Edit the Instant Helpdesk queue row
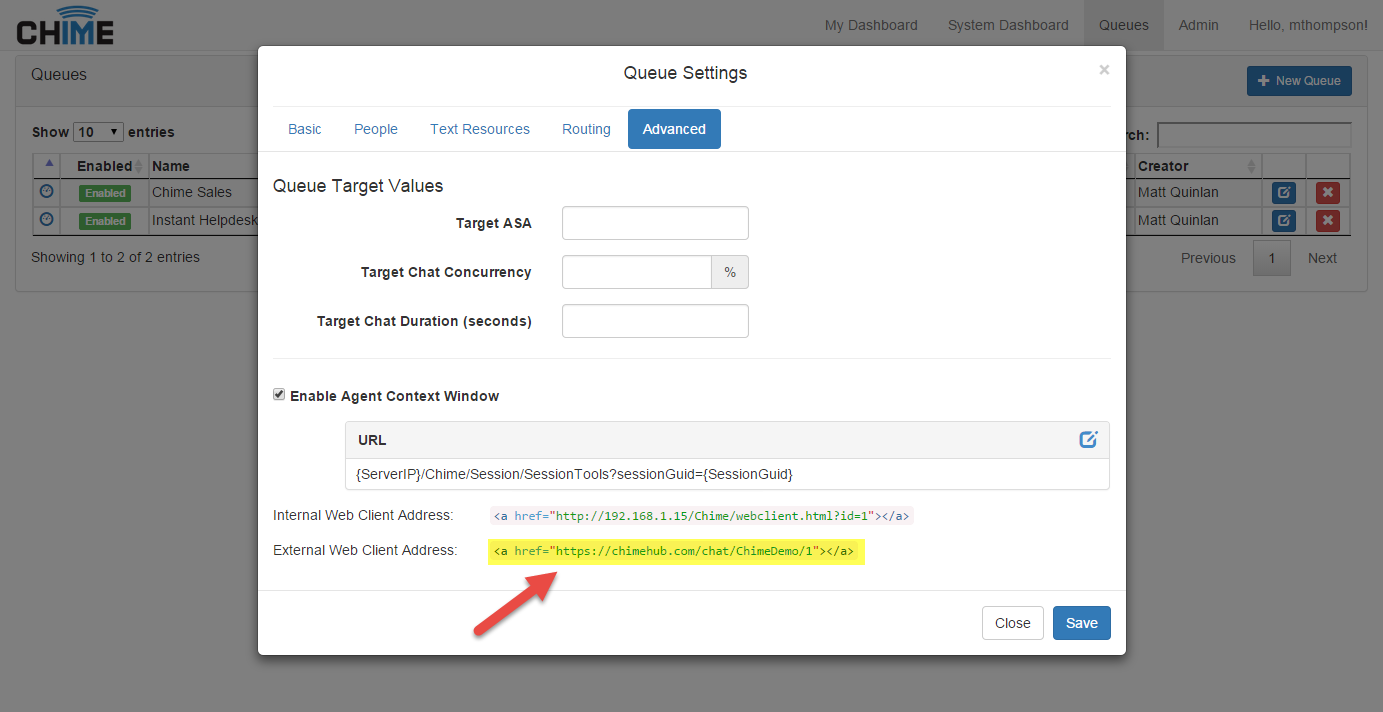Image resolution: width=1383 pixels, height=712 pixels. pos(1284,221)
